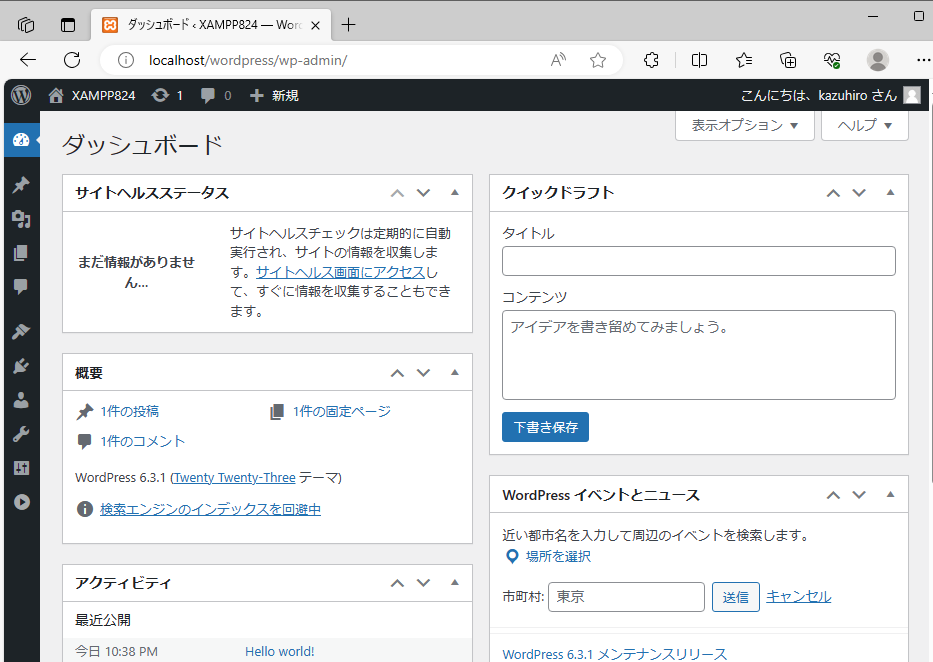Follow the サイトヘルス画面にアクセス link
The image size is (933, 662).
341,272
